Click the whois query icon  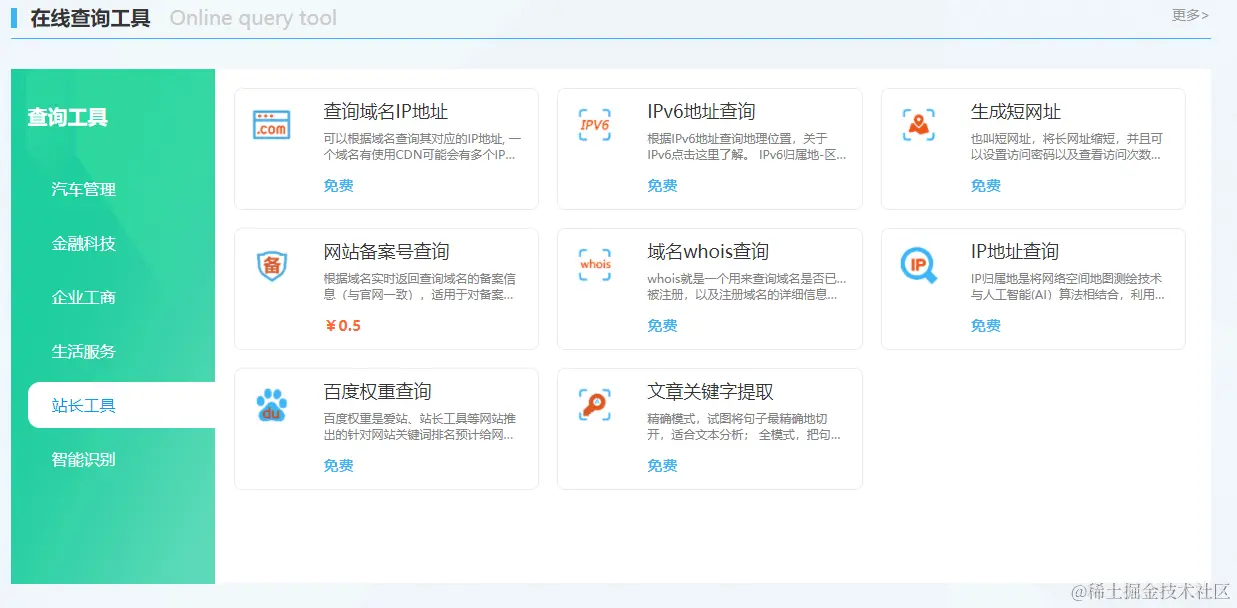595,265
